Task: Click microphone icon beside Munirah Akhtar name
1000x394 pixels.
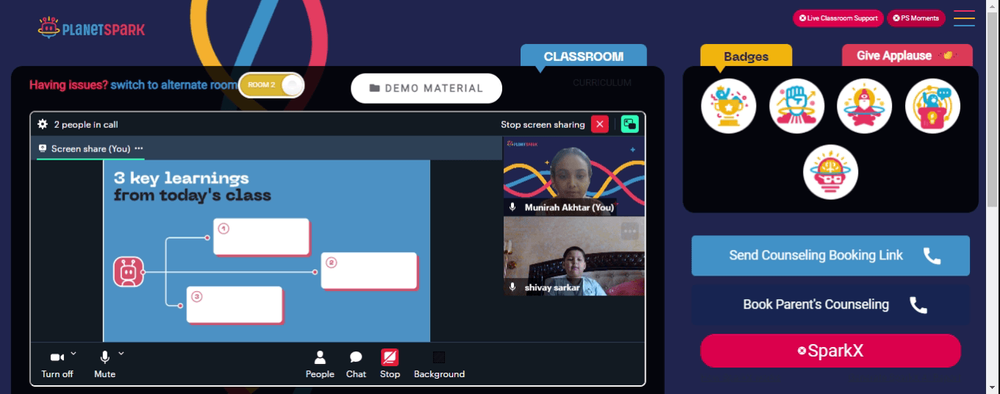Action: [x=512, y=208]
